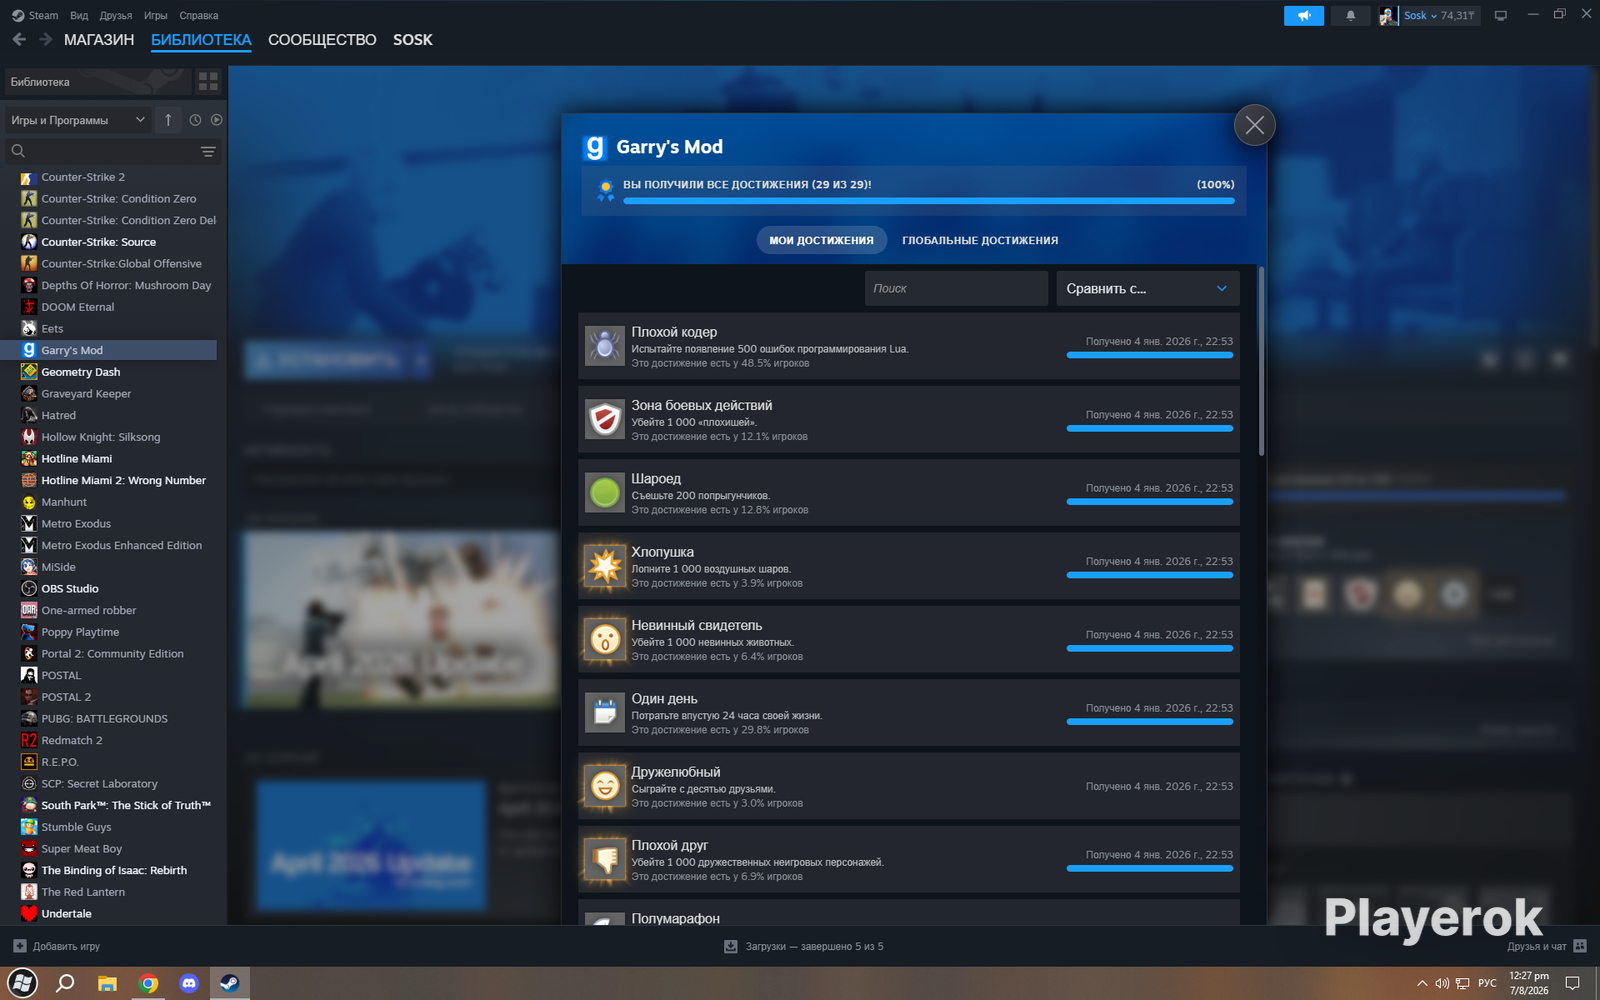Click the Плохой друг thumbs-down icon
The width and height of the screenshot is (1600, 1000).
pos(605,859)
